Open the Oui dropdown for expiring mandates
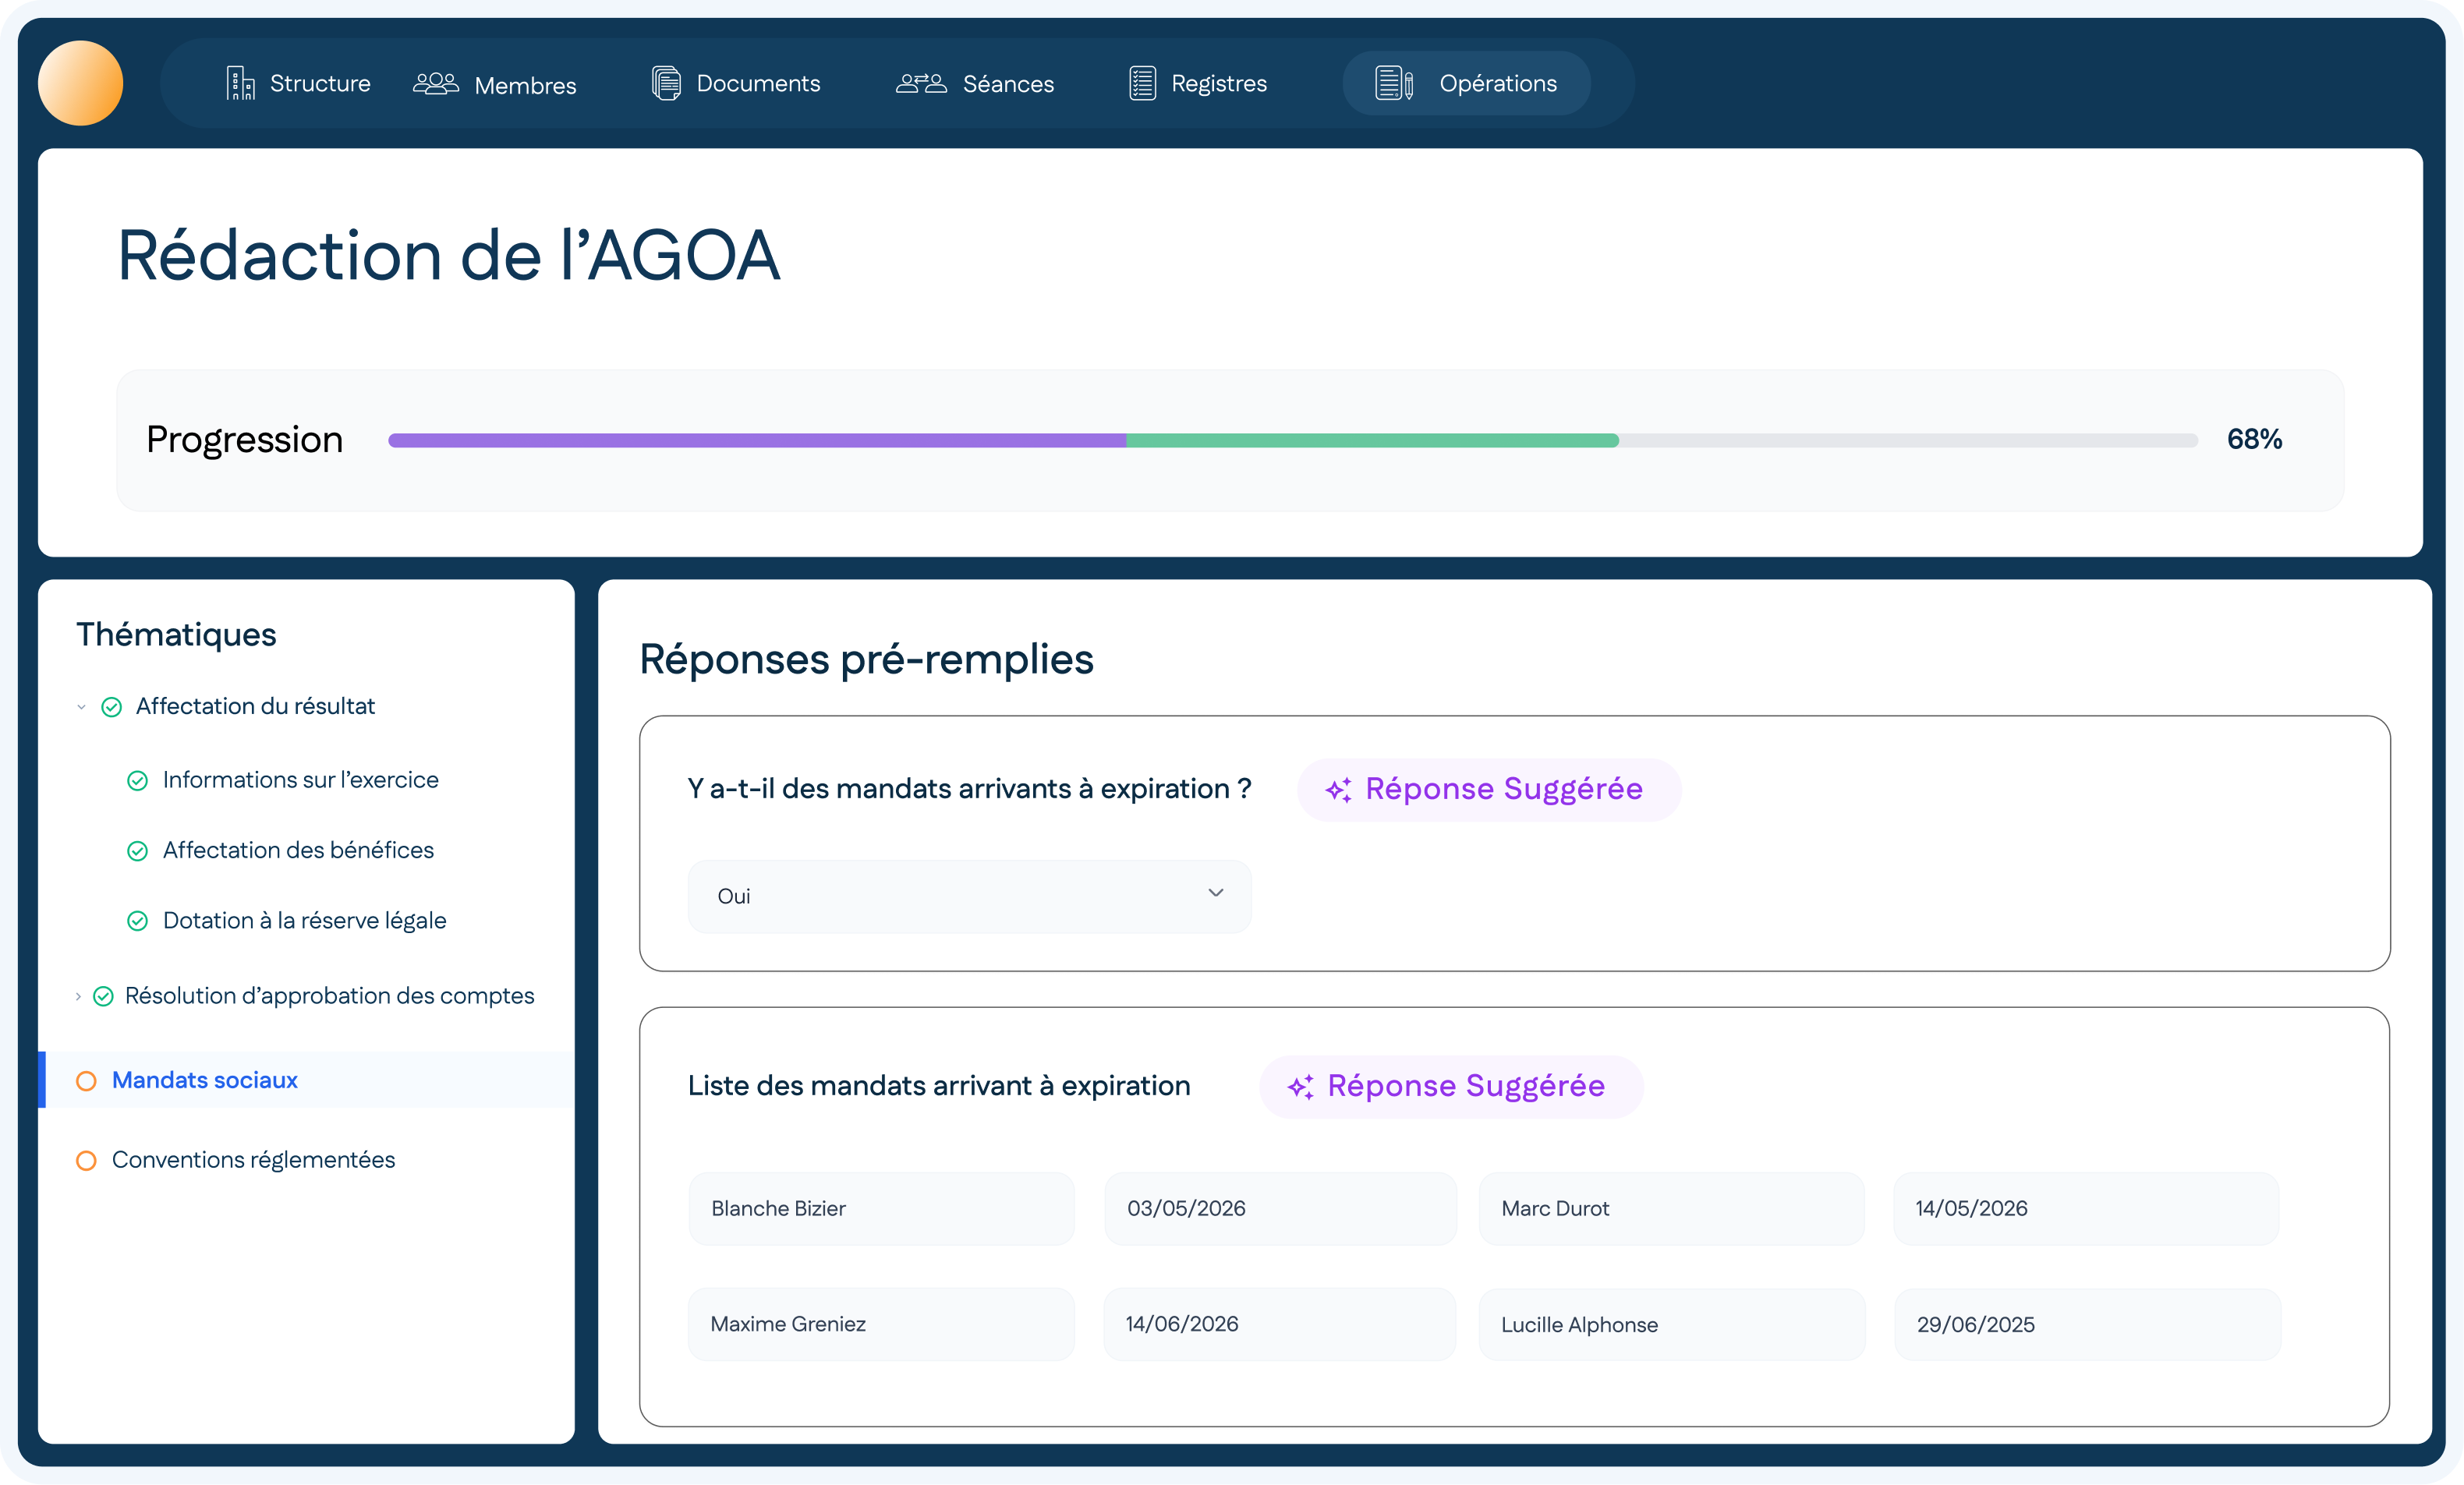 [969, 896]
